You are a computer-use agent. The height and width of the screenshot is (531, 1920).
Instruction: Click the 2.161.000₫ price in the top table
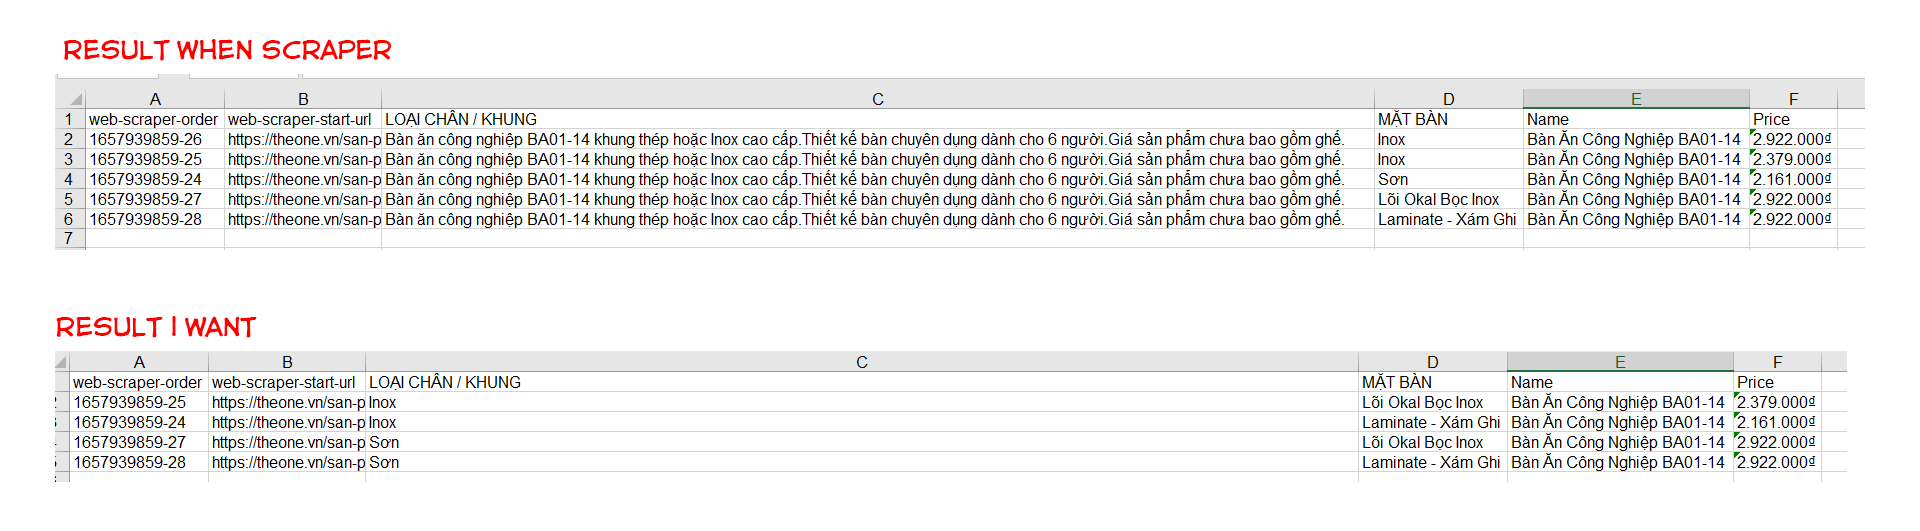1792,179
